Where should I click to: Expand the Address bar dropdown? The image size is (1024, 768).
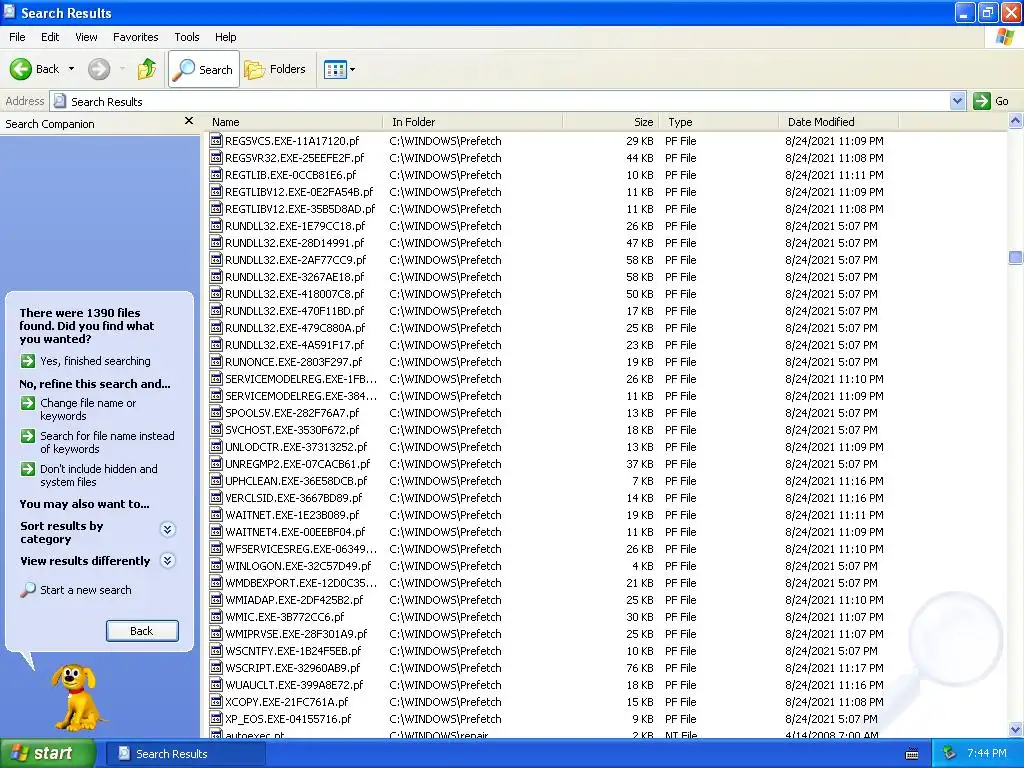(957, 101)
